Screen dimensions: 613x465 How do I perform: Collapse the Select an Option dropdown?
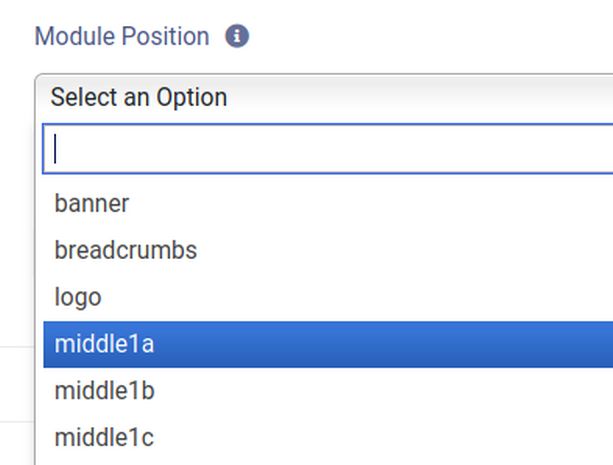pyautogui.click(x=324, y=97)
